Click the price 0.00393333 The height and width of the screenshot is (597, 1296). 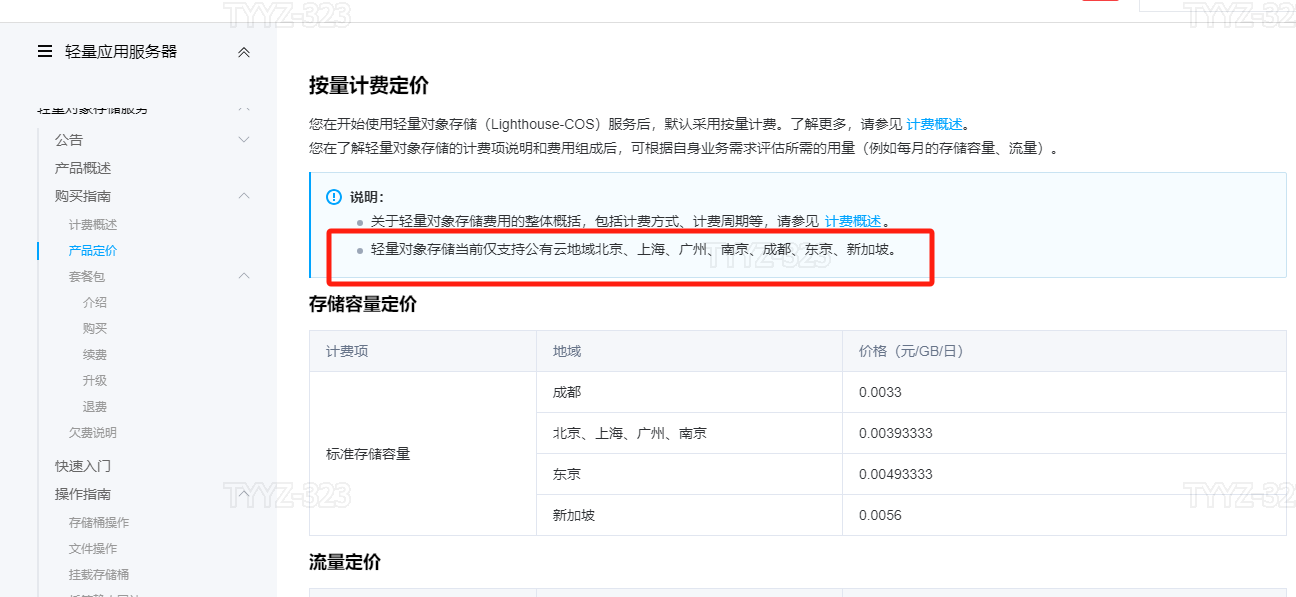896,433
